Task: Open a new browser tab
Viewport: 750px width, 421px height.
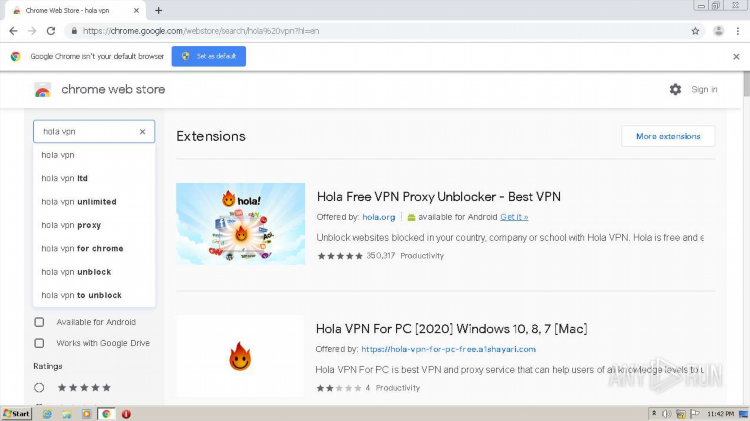Action: pyautogui.click(x=158, y=11)
